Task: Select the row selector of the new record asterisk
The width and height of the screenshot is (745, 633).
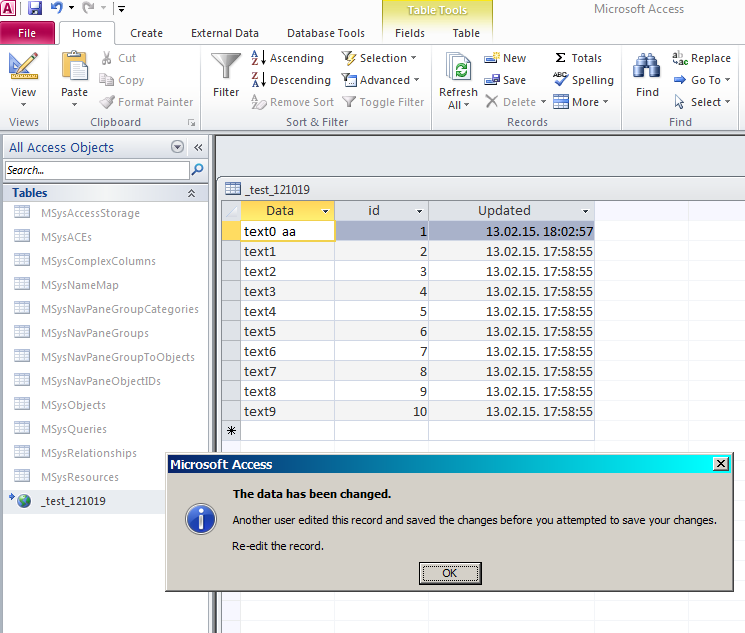Action: pos(231,431)
